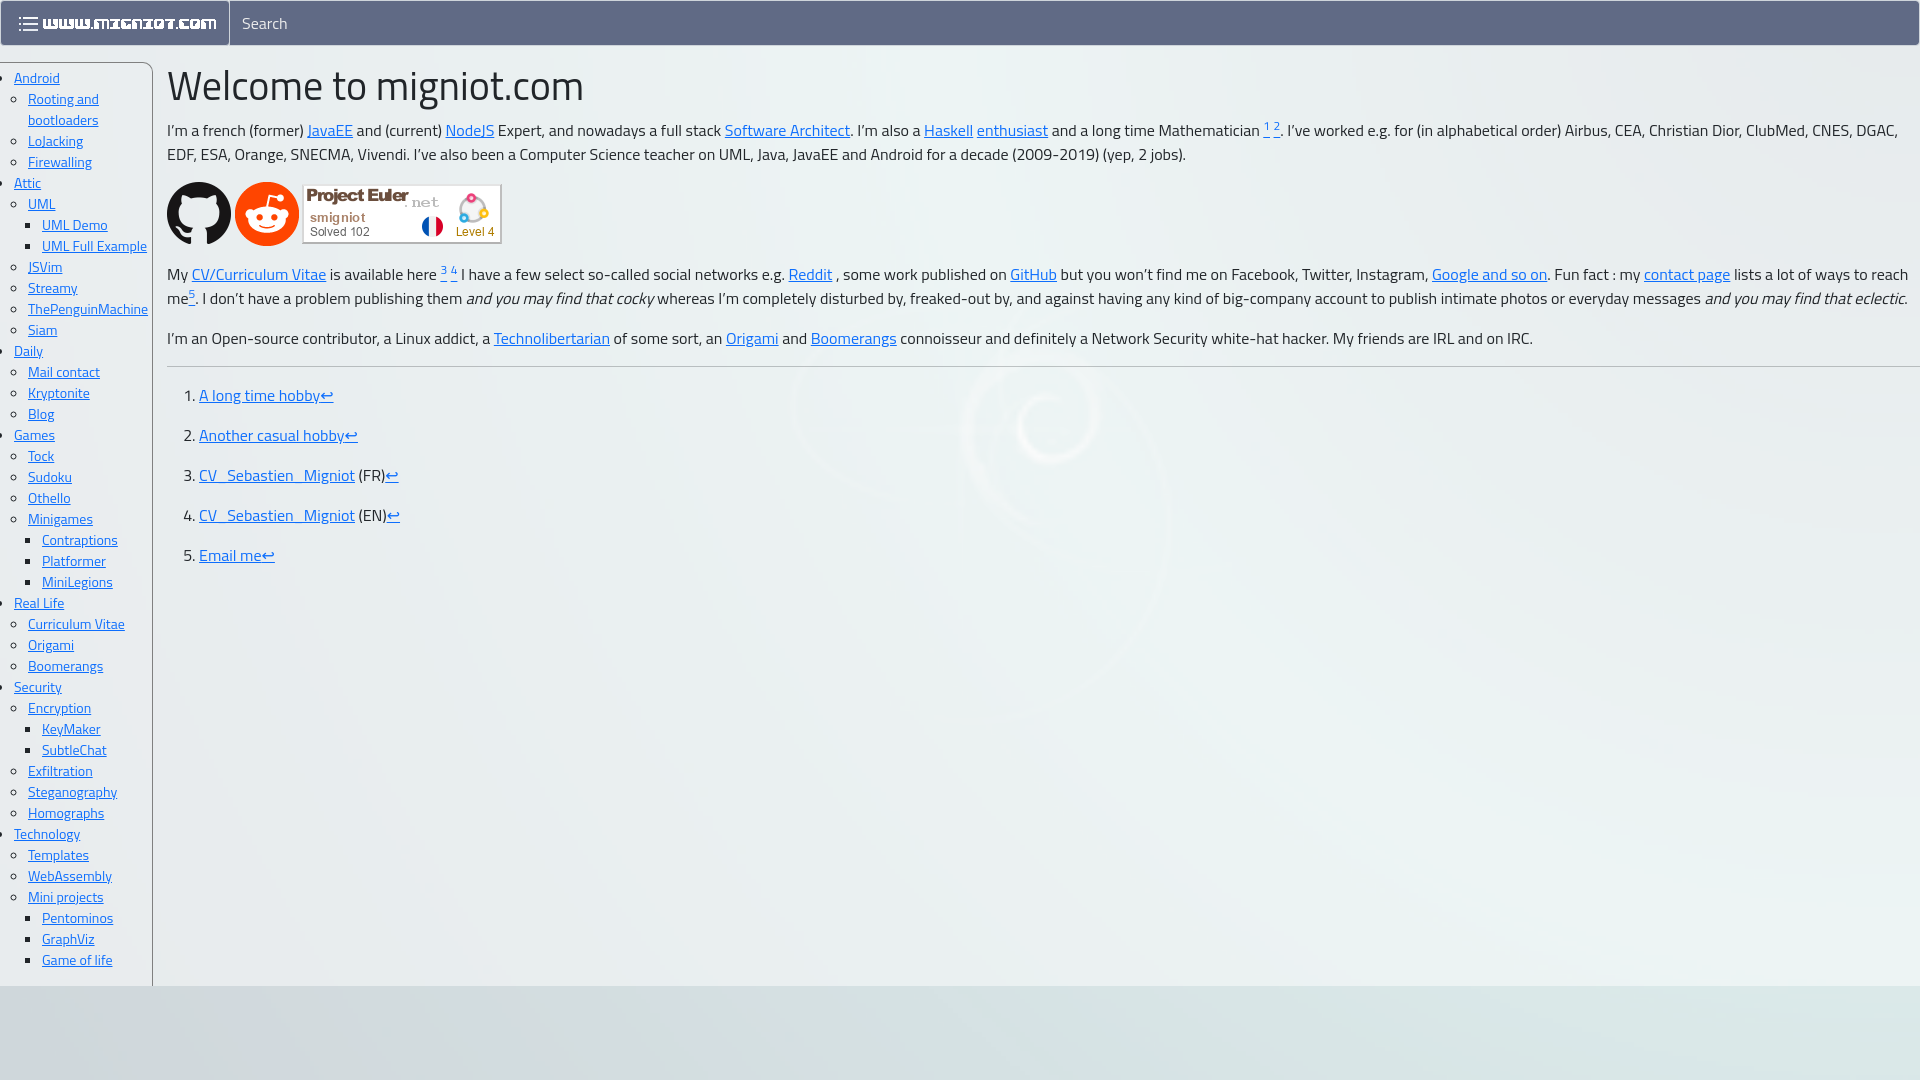
Task: Toggle the hamburger menu www.migniot.com button
Action: (x=115, y=23)
